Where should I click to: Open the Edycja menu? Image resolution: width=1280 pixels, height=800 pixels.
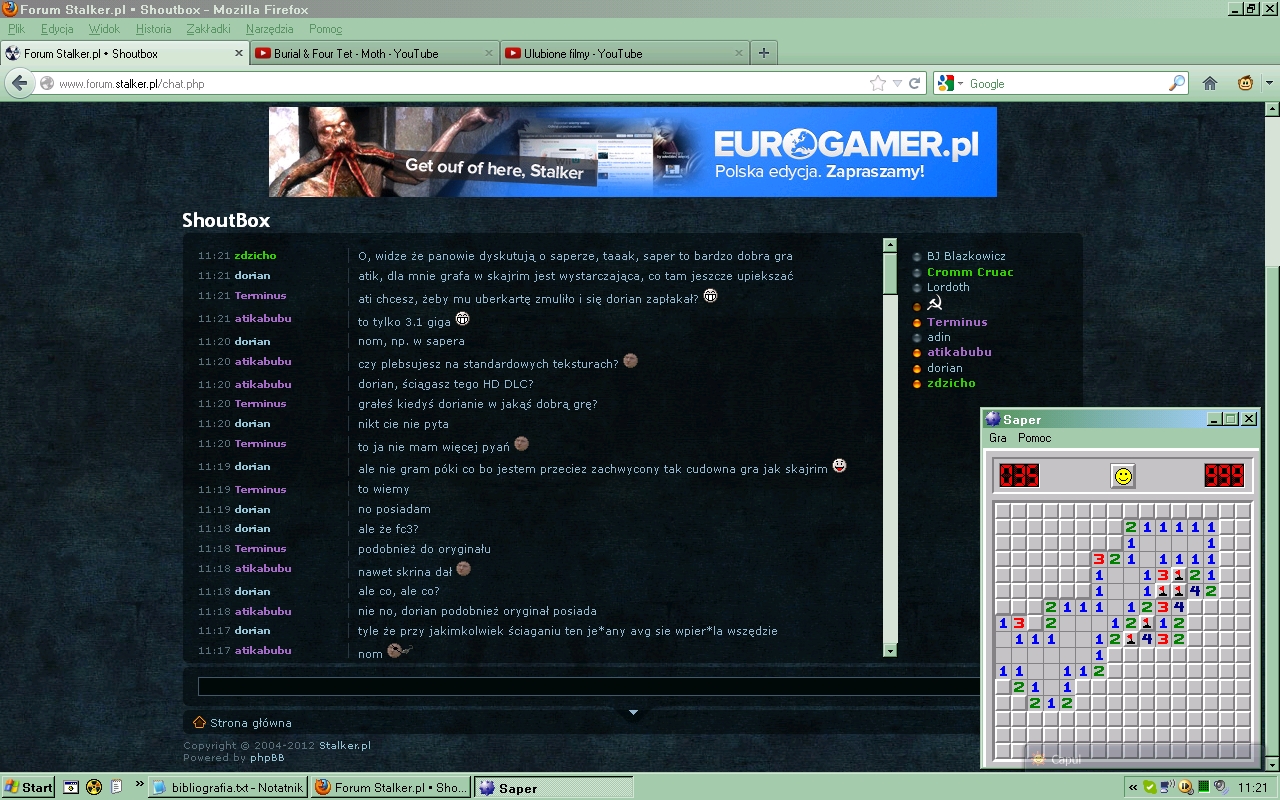pyautogui.click(x=57, y=29)
